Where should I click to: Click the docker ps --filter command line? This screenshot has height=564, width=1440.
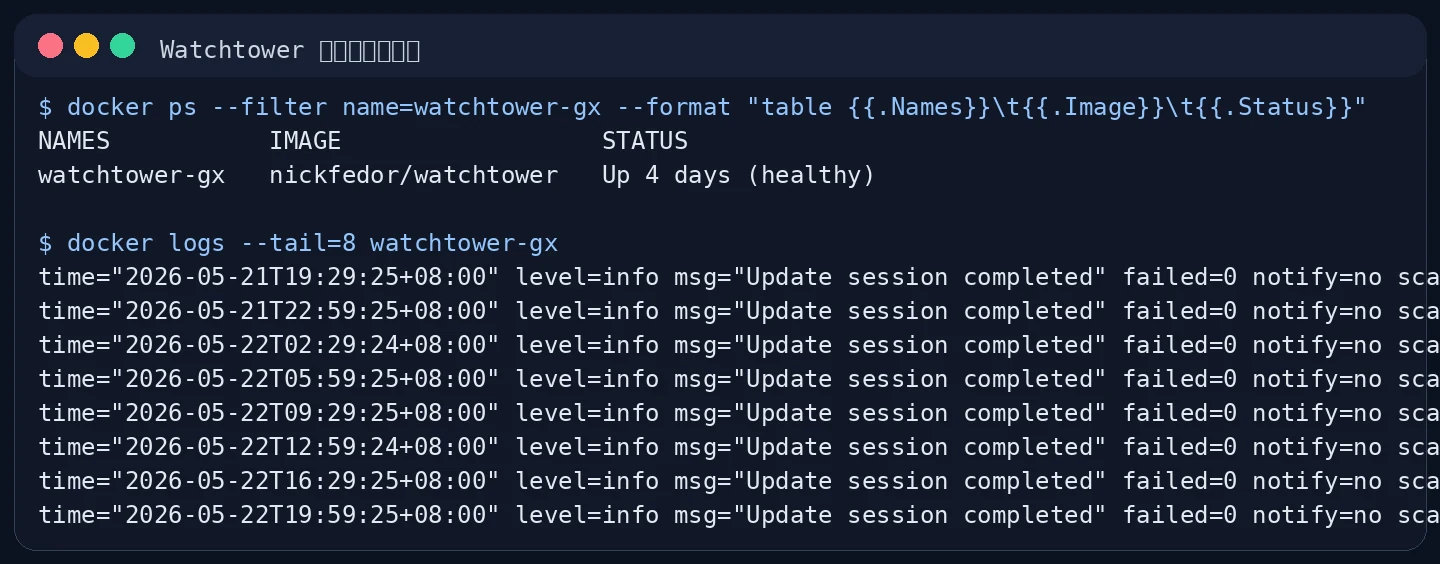[702, 107]
